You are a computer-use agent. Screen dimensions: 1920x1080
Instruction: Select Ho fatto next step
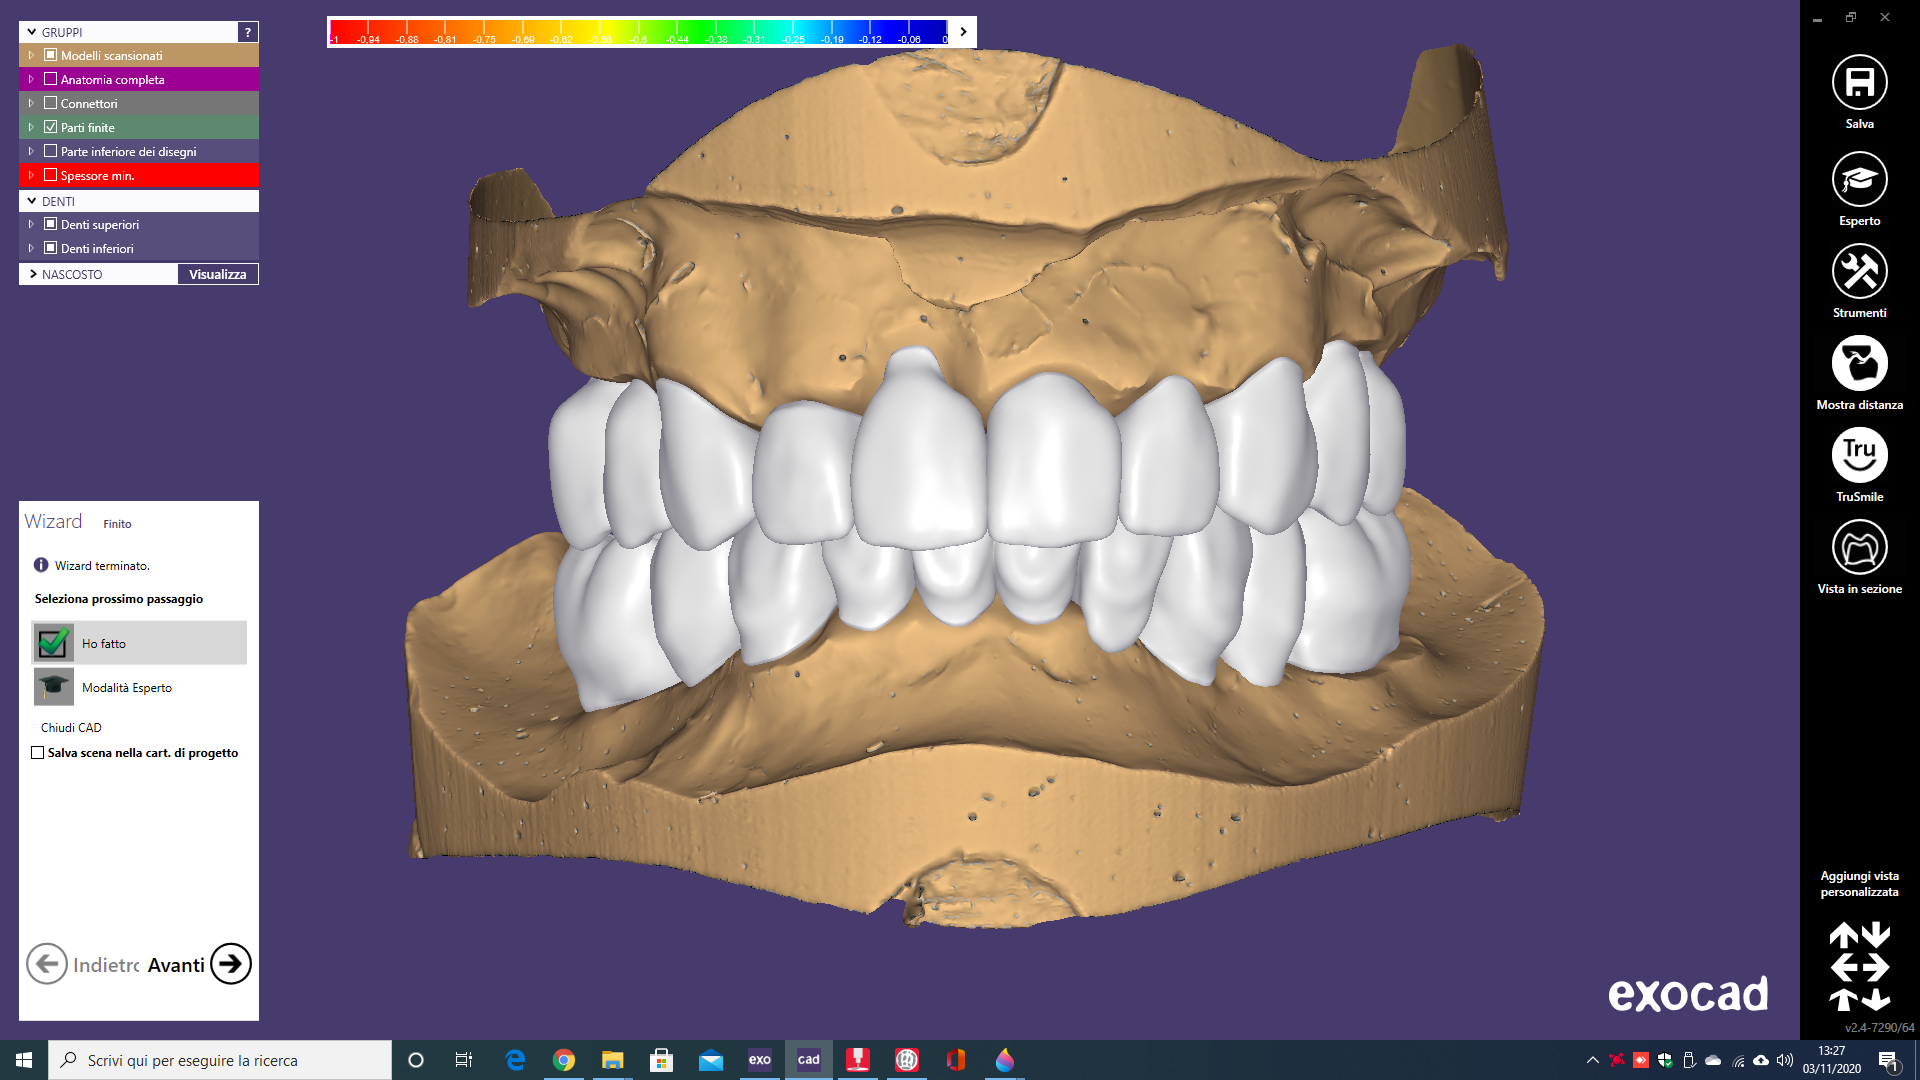[140, 643]
